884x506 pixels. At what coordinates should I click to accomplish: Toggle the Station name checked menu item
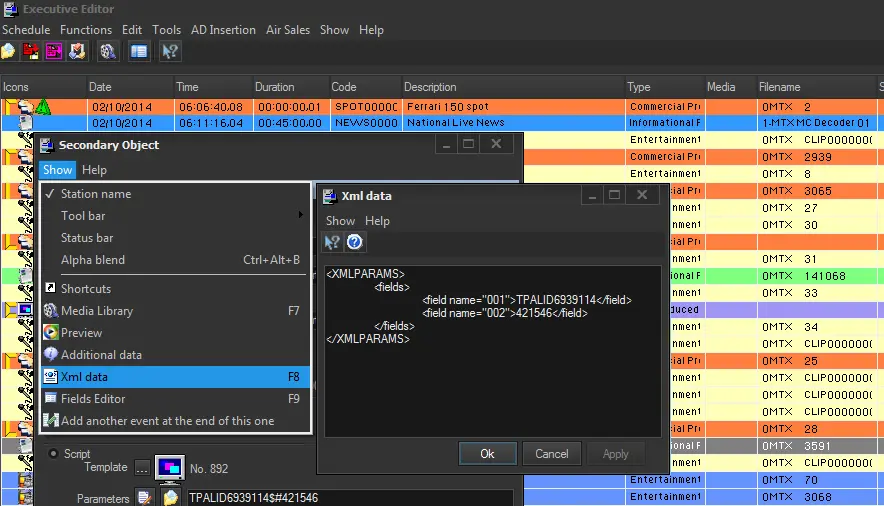tap(95, 194)
